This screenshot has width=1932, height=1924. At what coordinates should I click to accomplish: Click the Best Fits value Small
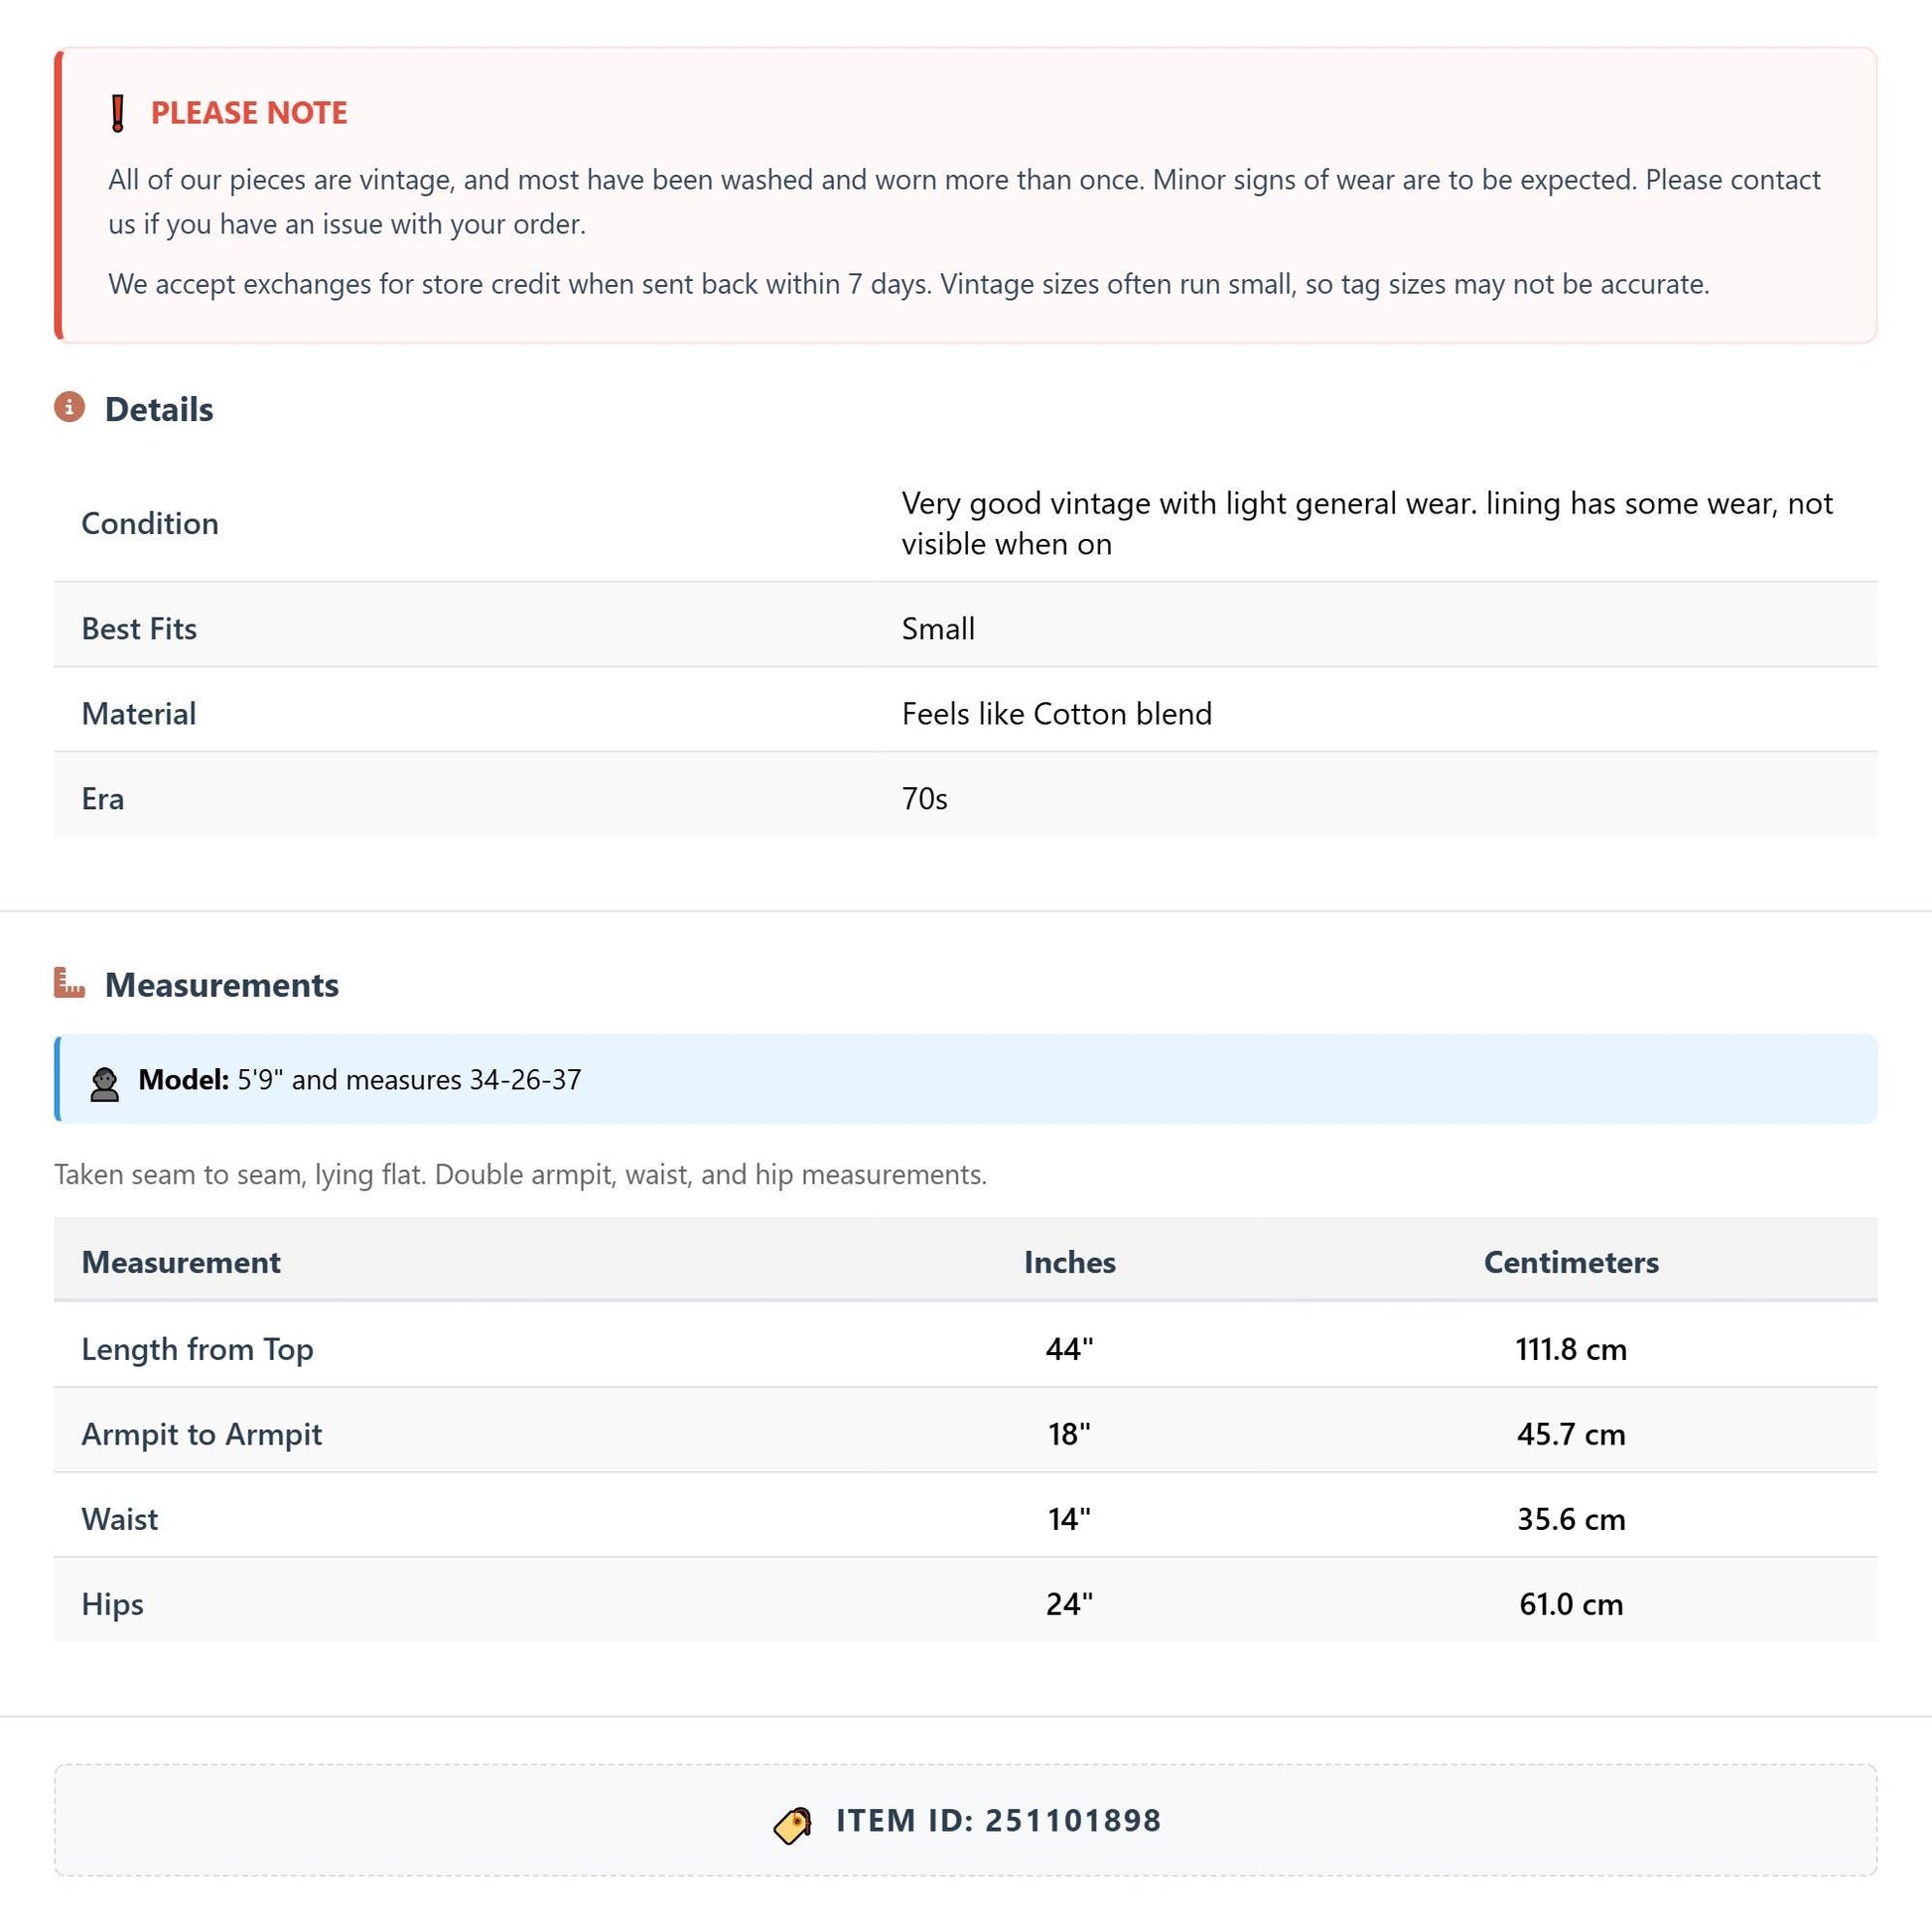point(938,628)
